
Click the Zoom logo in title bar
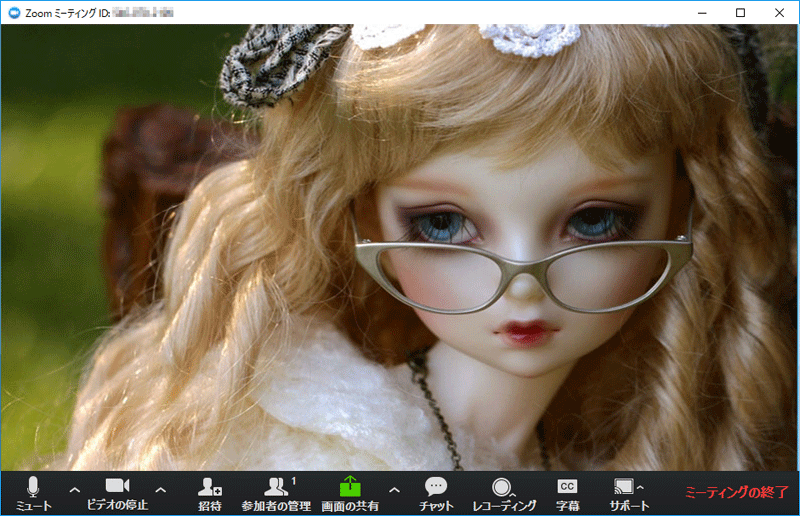[x=13, y=12]
